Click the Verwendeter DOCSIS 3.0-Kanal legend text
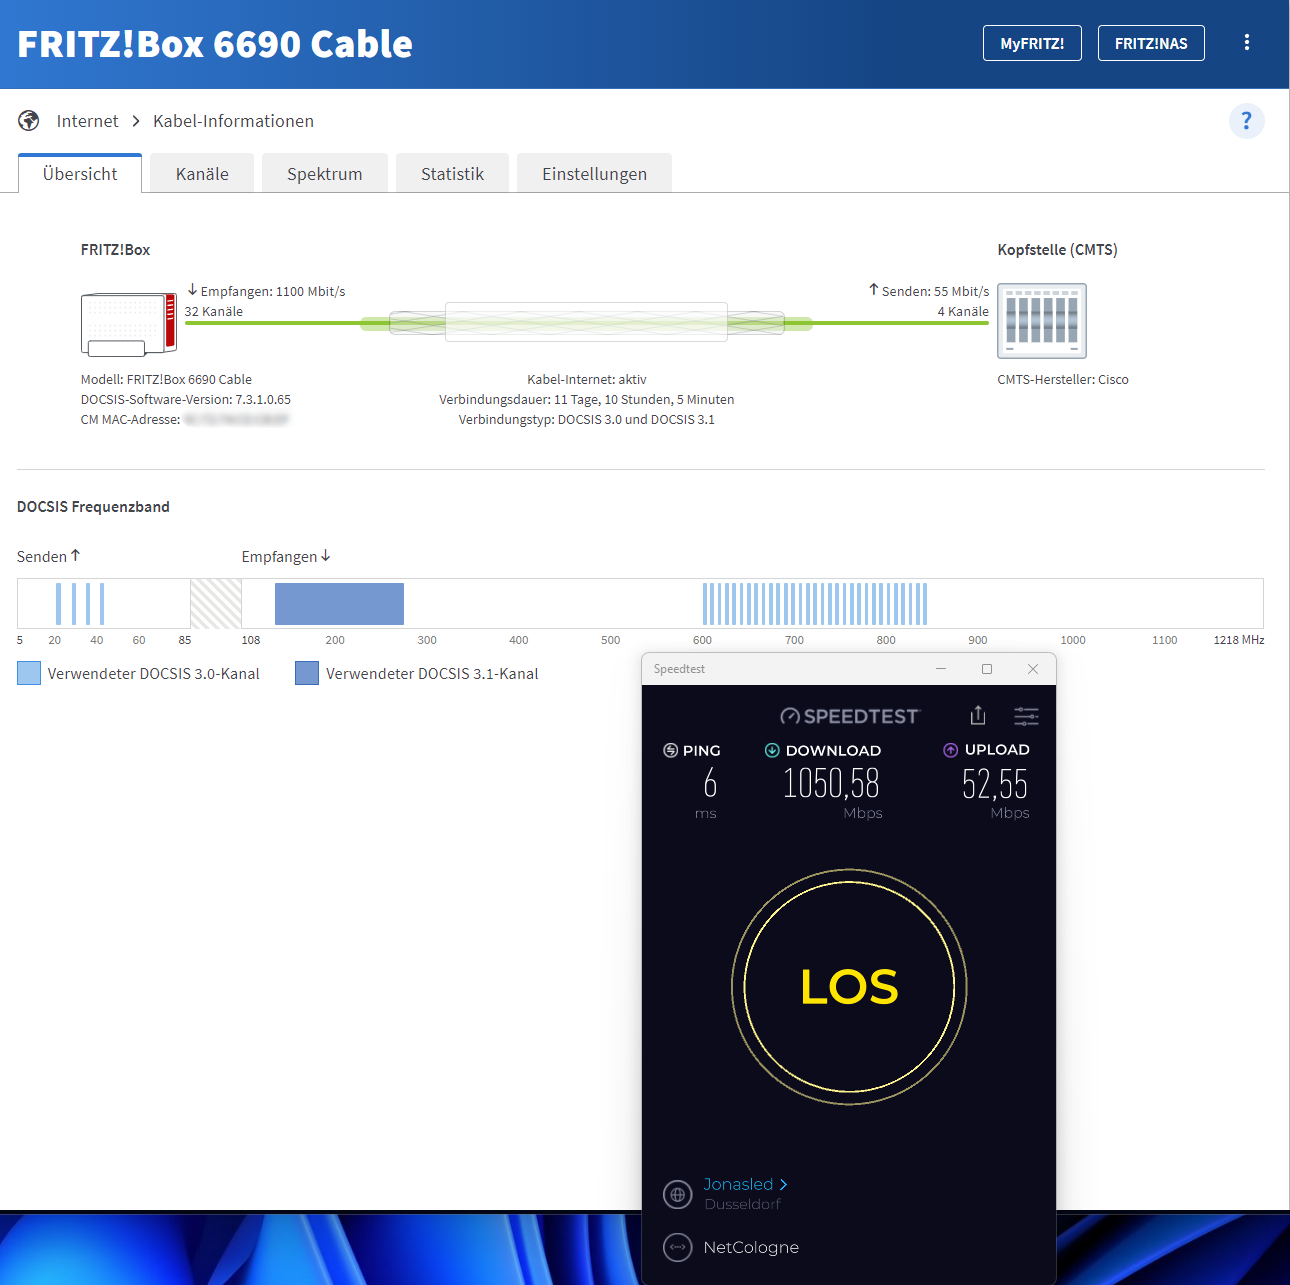This screenshot has height=1285, width=1290. pos(153,674)
